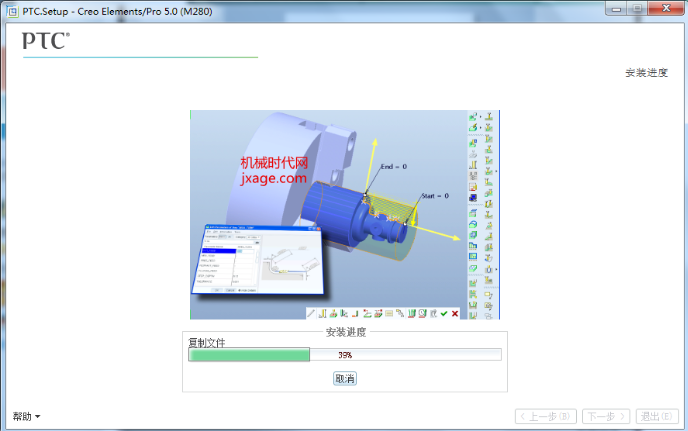Click the PTC.Setup title bar icon

coord(12,11)
